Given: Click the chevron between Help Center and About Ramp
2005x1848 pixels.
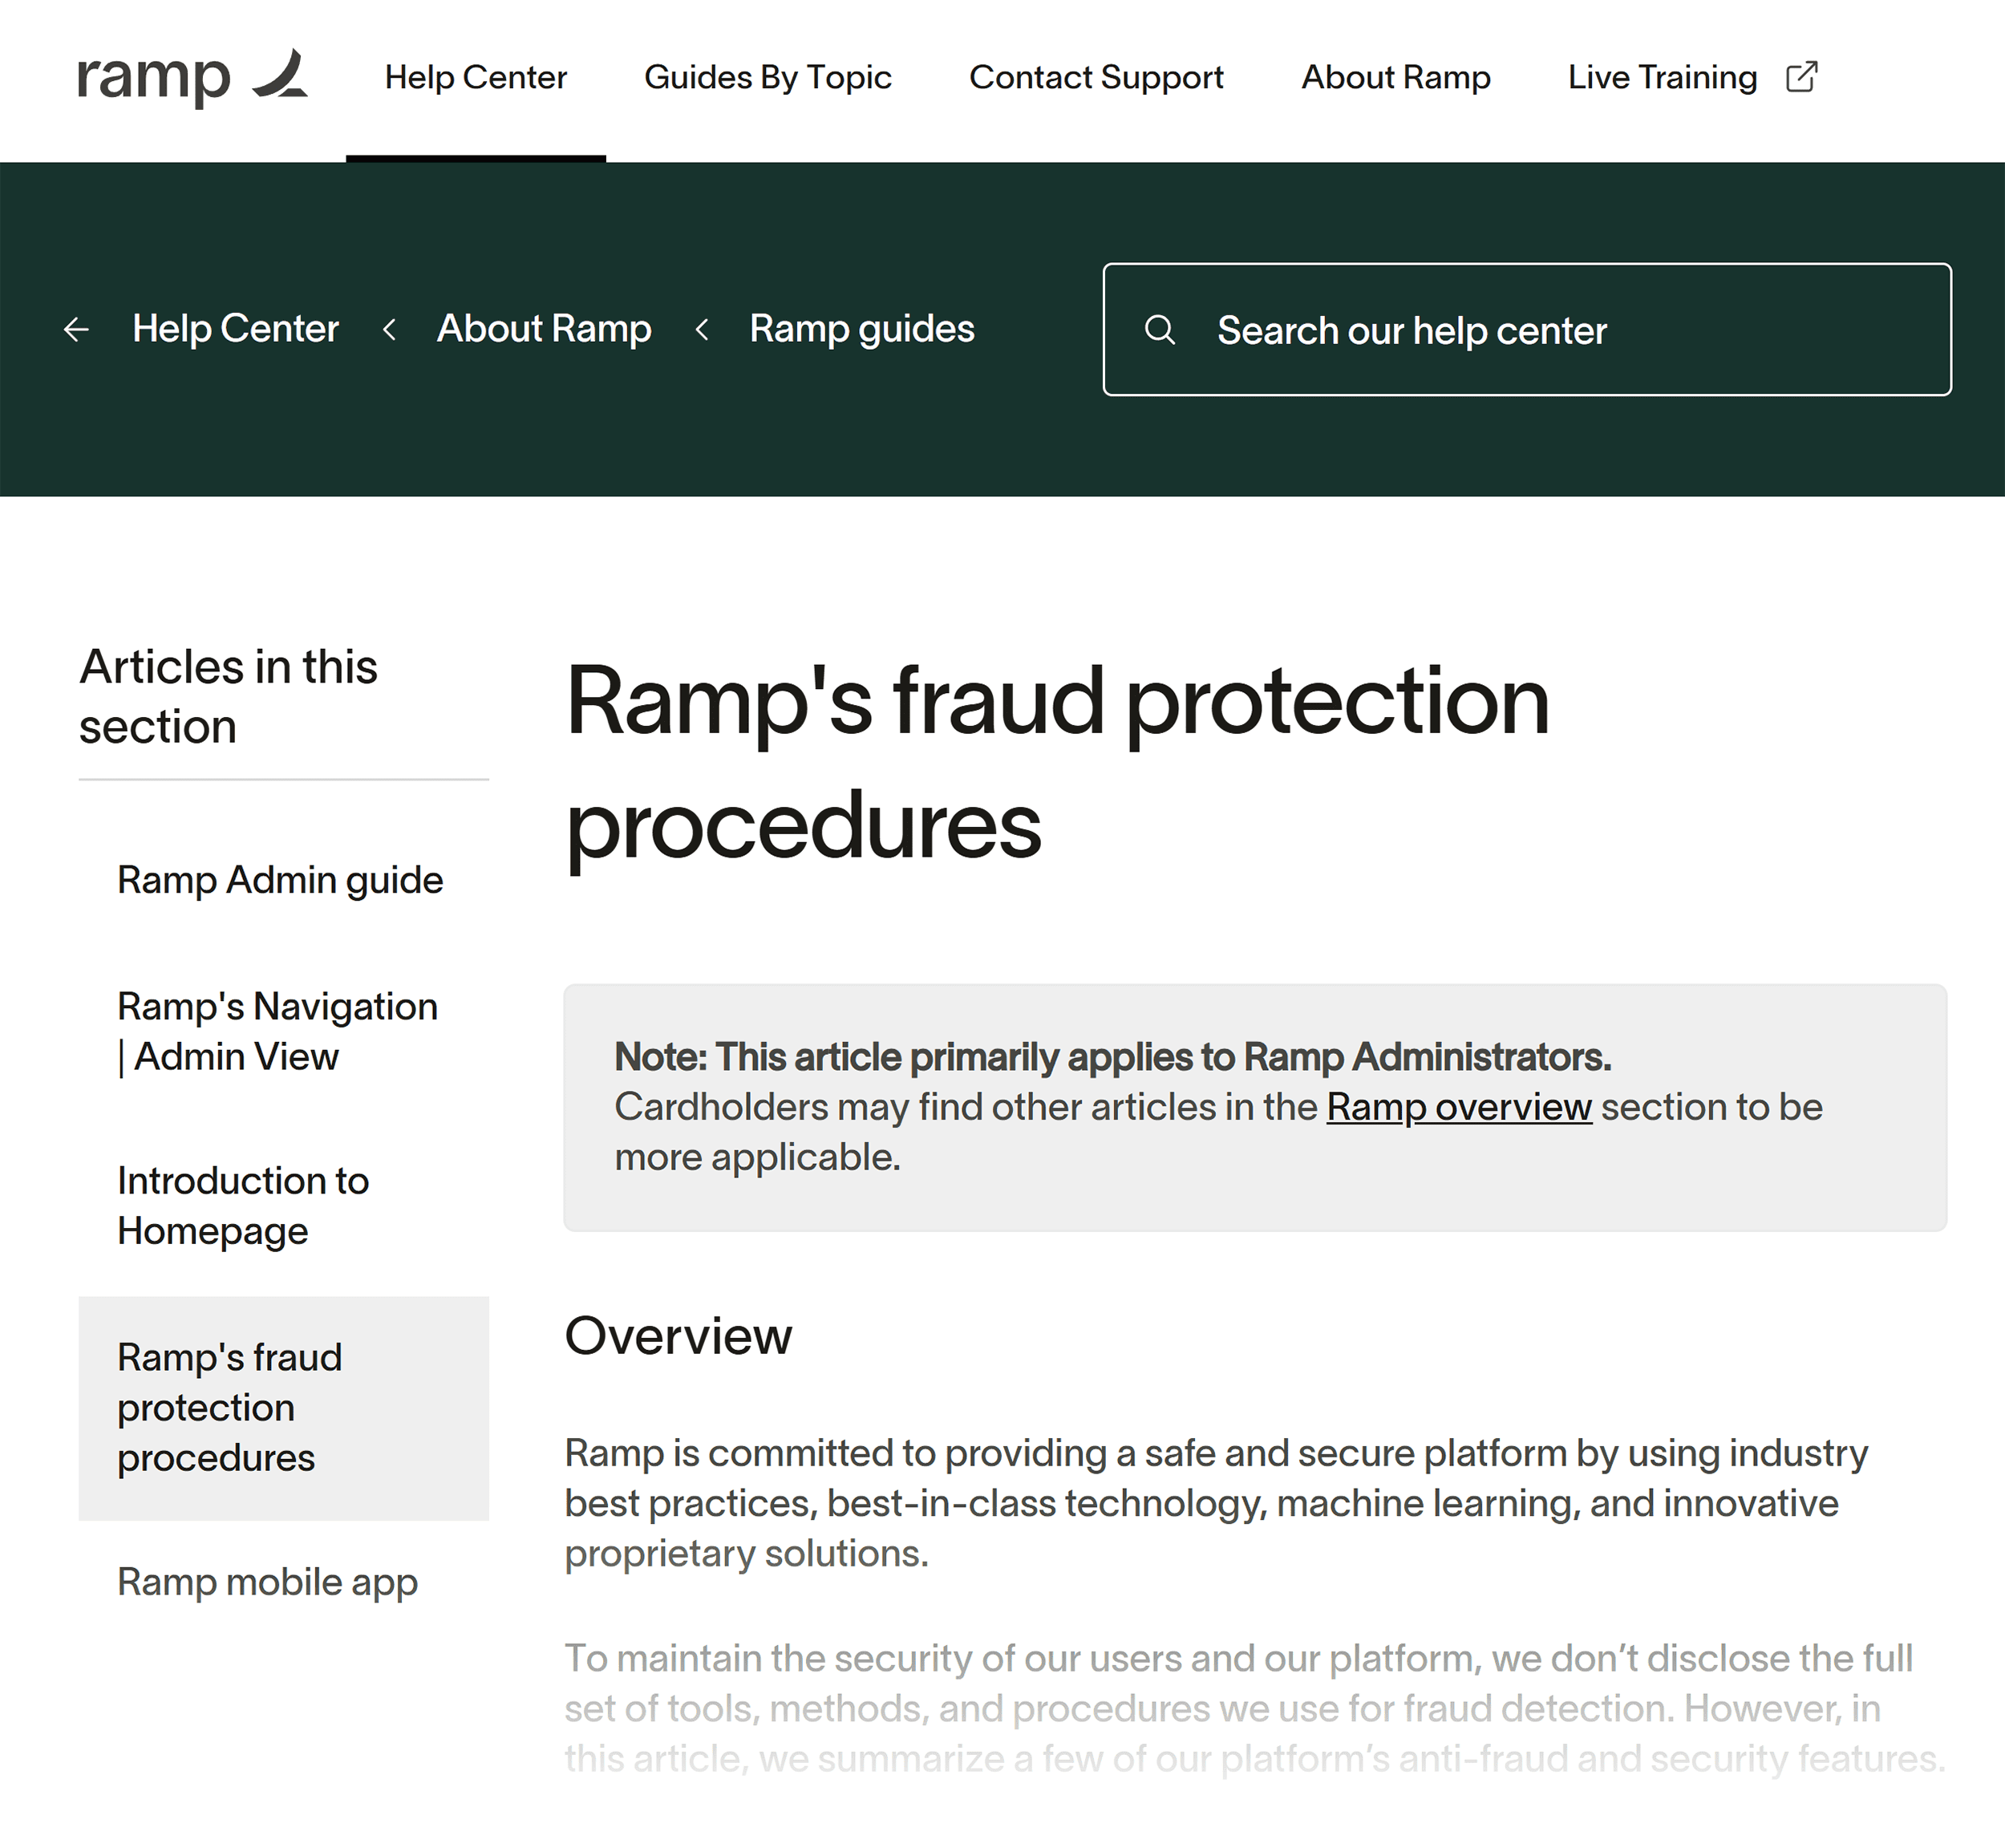Looking at the screenshot, I should pos(389,329).
